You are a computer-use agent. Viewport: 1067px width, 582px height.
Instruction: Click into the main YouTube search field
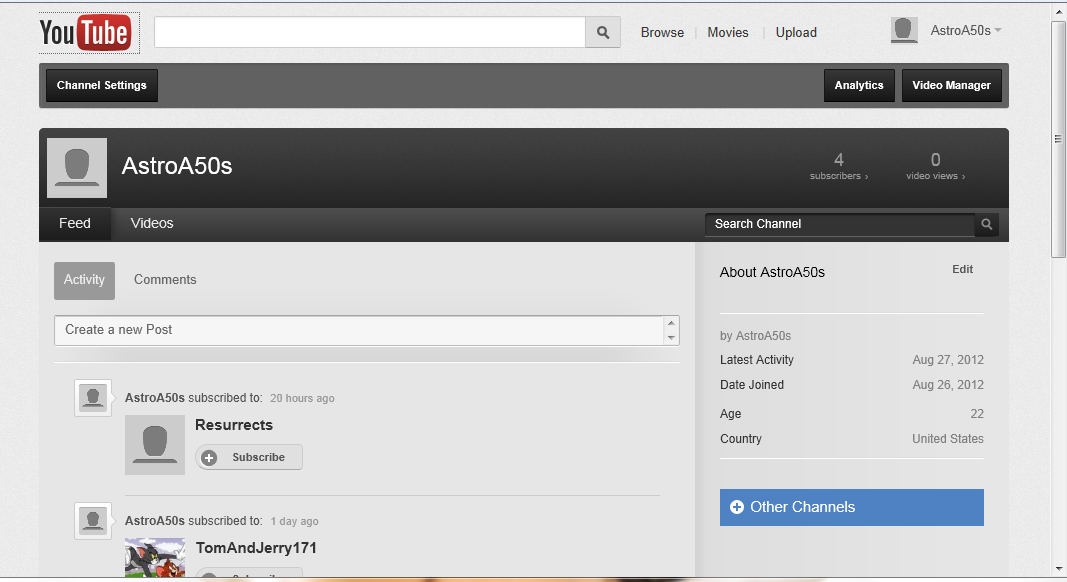pos(370,32)
